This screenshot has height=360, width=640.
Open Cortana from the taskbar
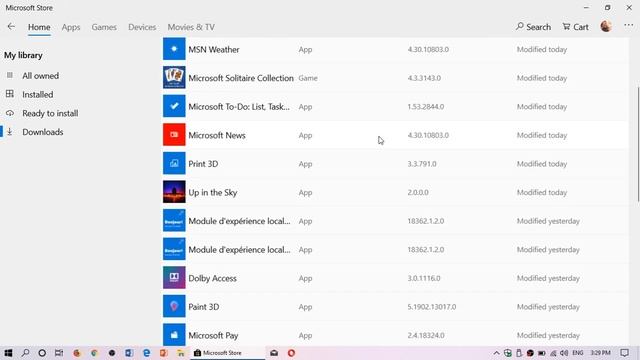pyautogui.click(x=42, y=353)
